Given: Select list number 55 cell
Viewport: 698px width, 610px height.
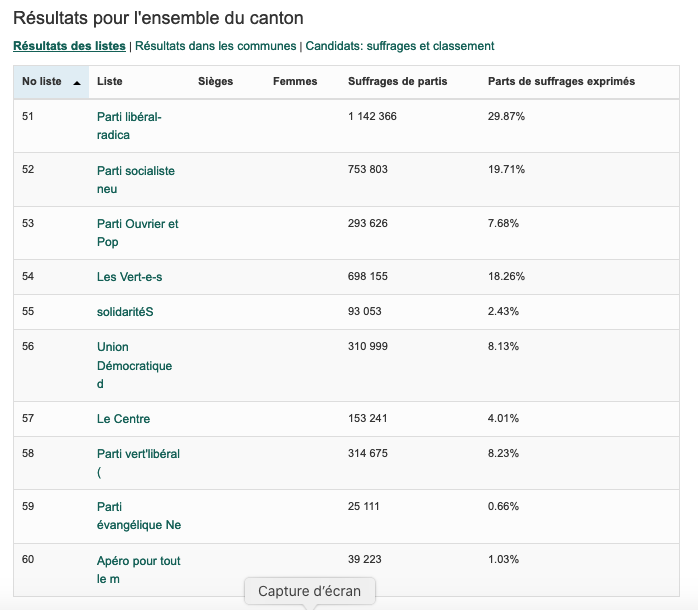Looking at the screenshot, I should click(28, 311).
